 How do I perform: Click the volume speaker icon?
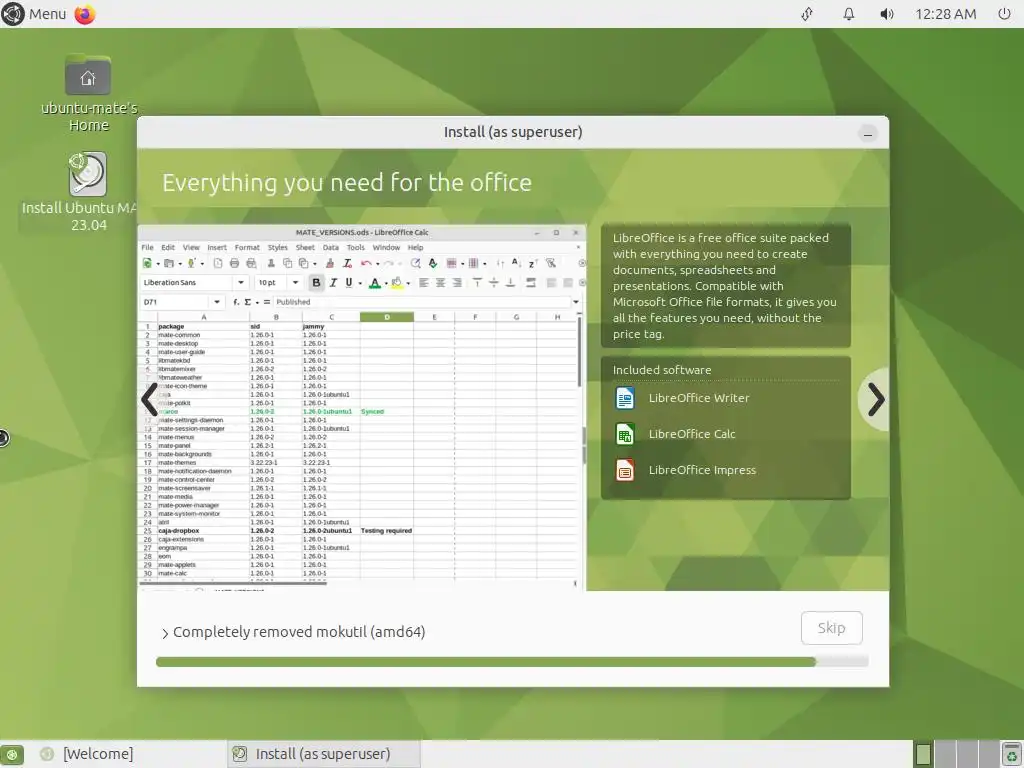[x=886, y=14]
